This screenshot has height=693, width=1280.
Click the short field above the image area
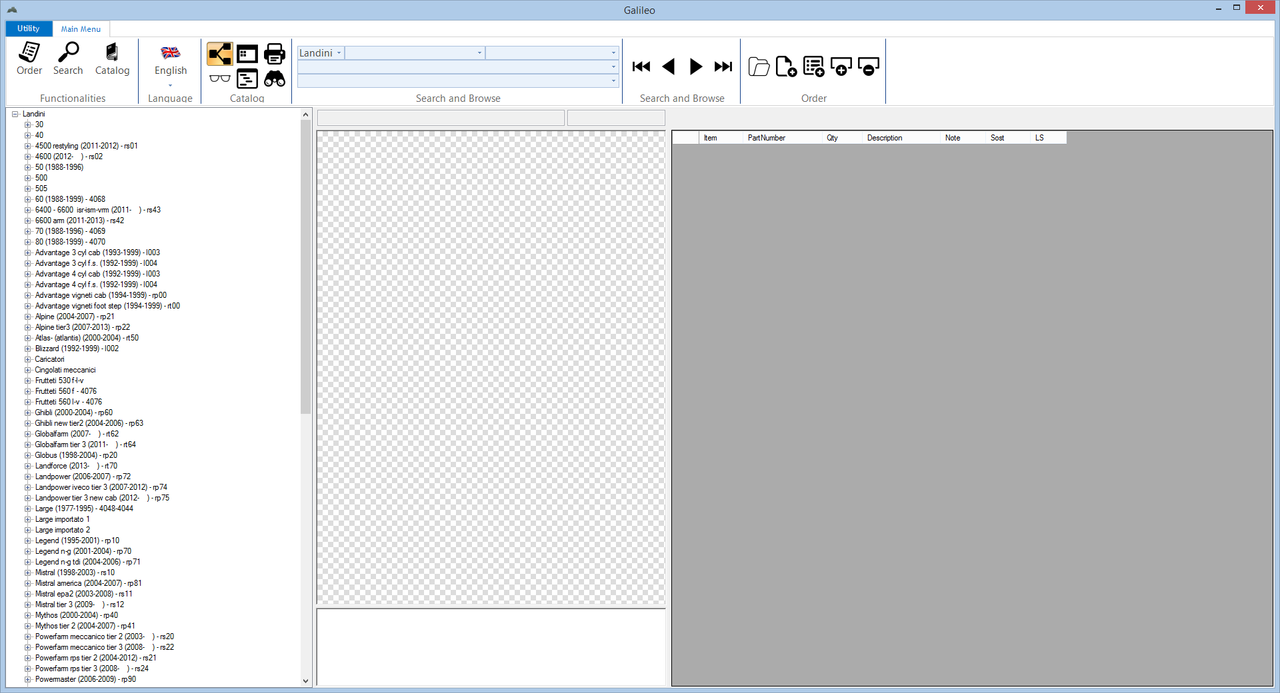pos(616,118)
